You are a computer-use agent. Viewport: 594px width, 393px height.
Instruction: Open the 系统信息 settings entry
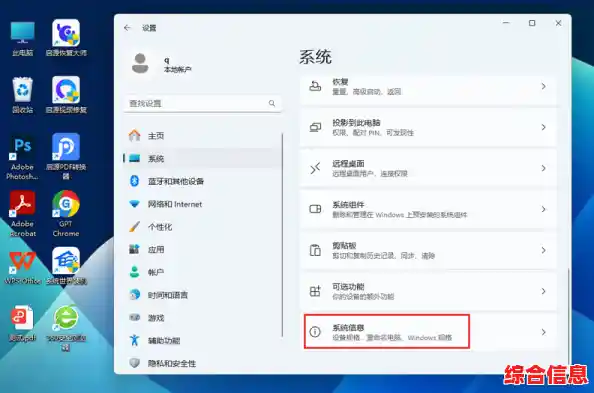pyautogui.click(x=428, y=332)
